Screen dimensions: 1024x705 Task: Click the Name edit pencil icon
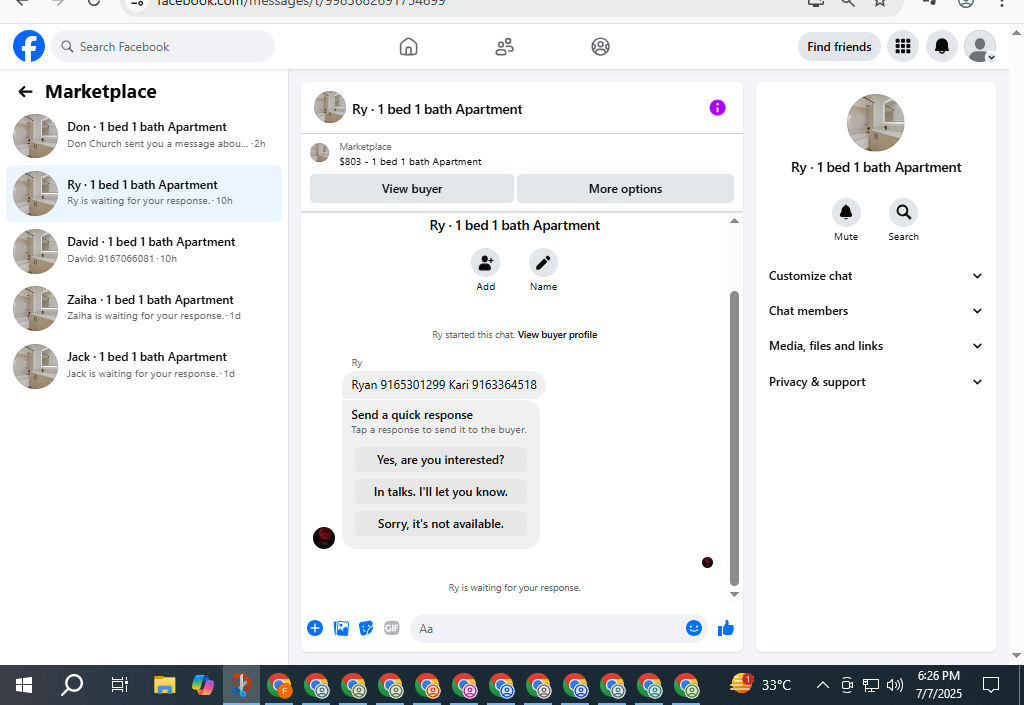[x=543, y=263]
